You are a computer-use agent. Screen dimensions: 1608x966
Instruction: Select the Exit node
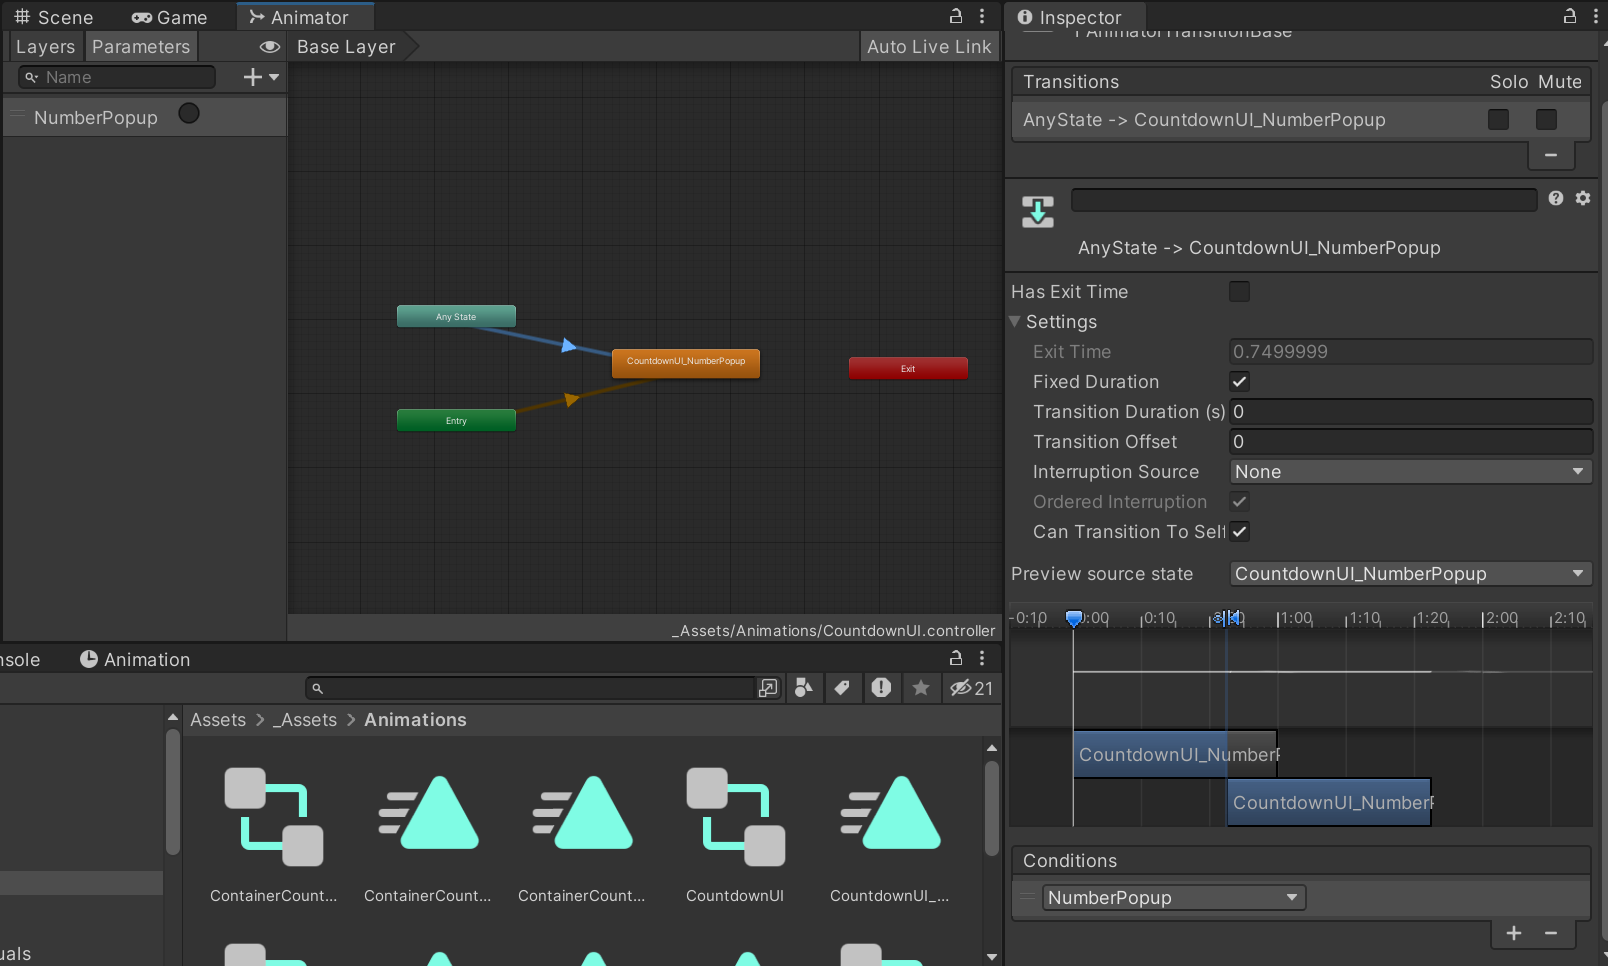tap(908, 368)
